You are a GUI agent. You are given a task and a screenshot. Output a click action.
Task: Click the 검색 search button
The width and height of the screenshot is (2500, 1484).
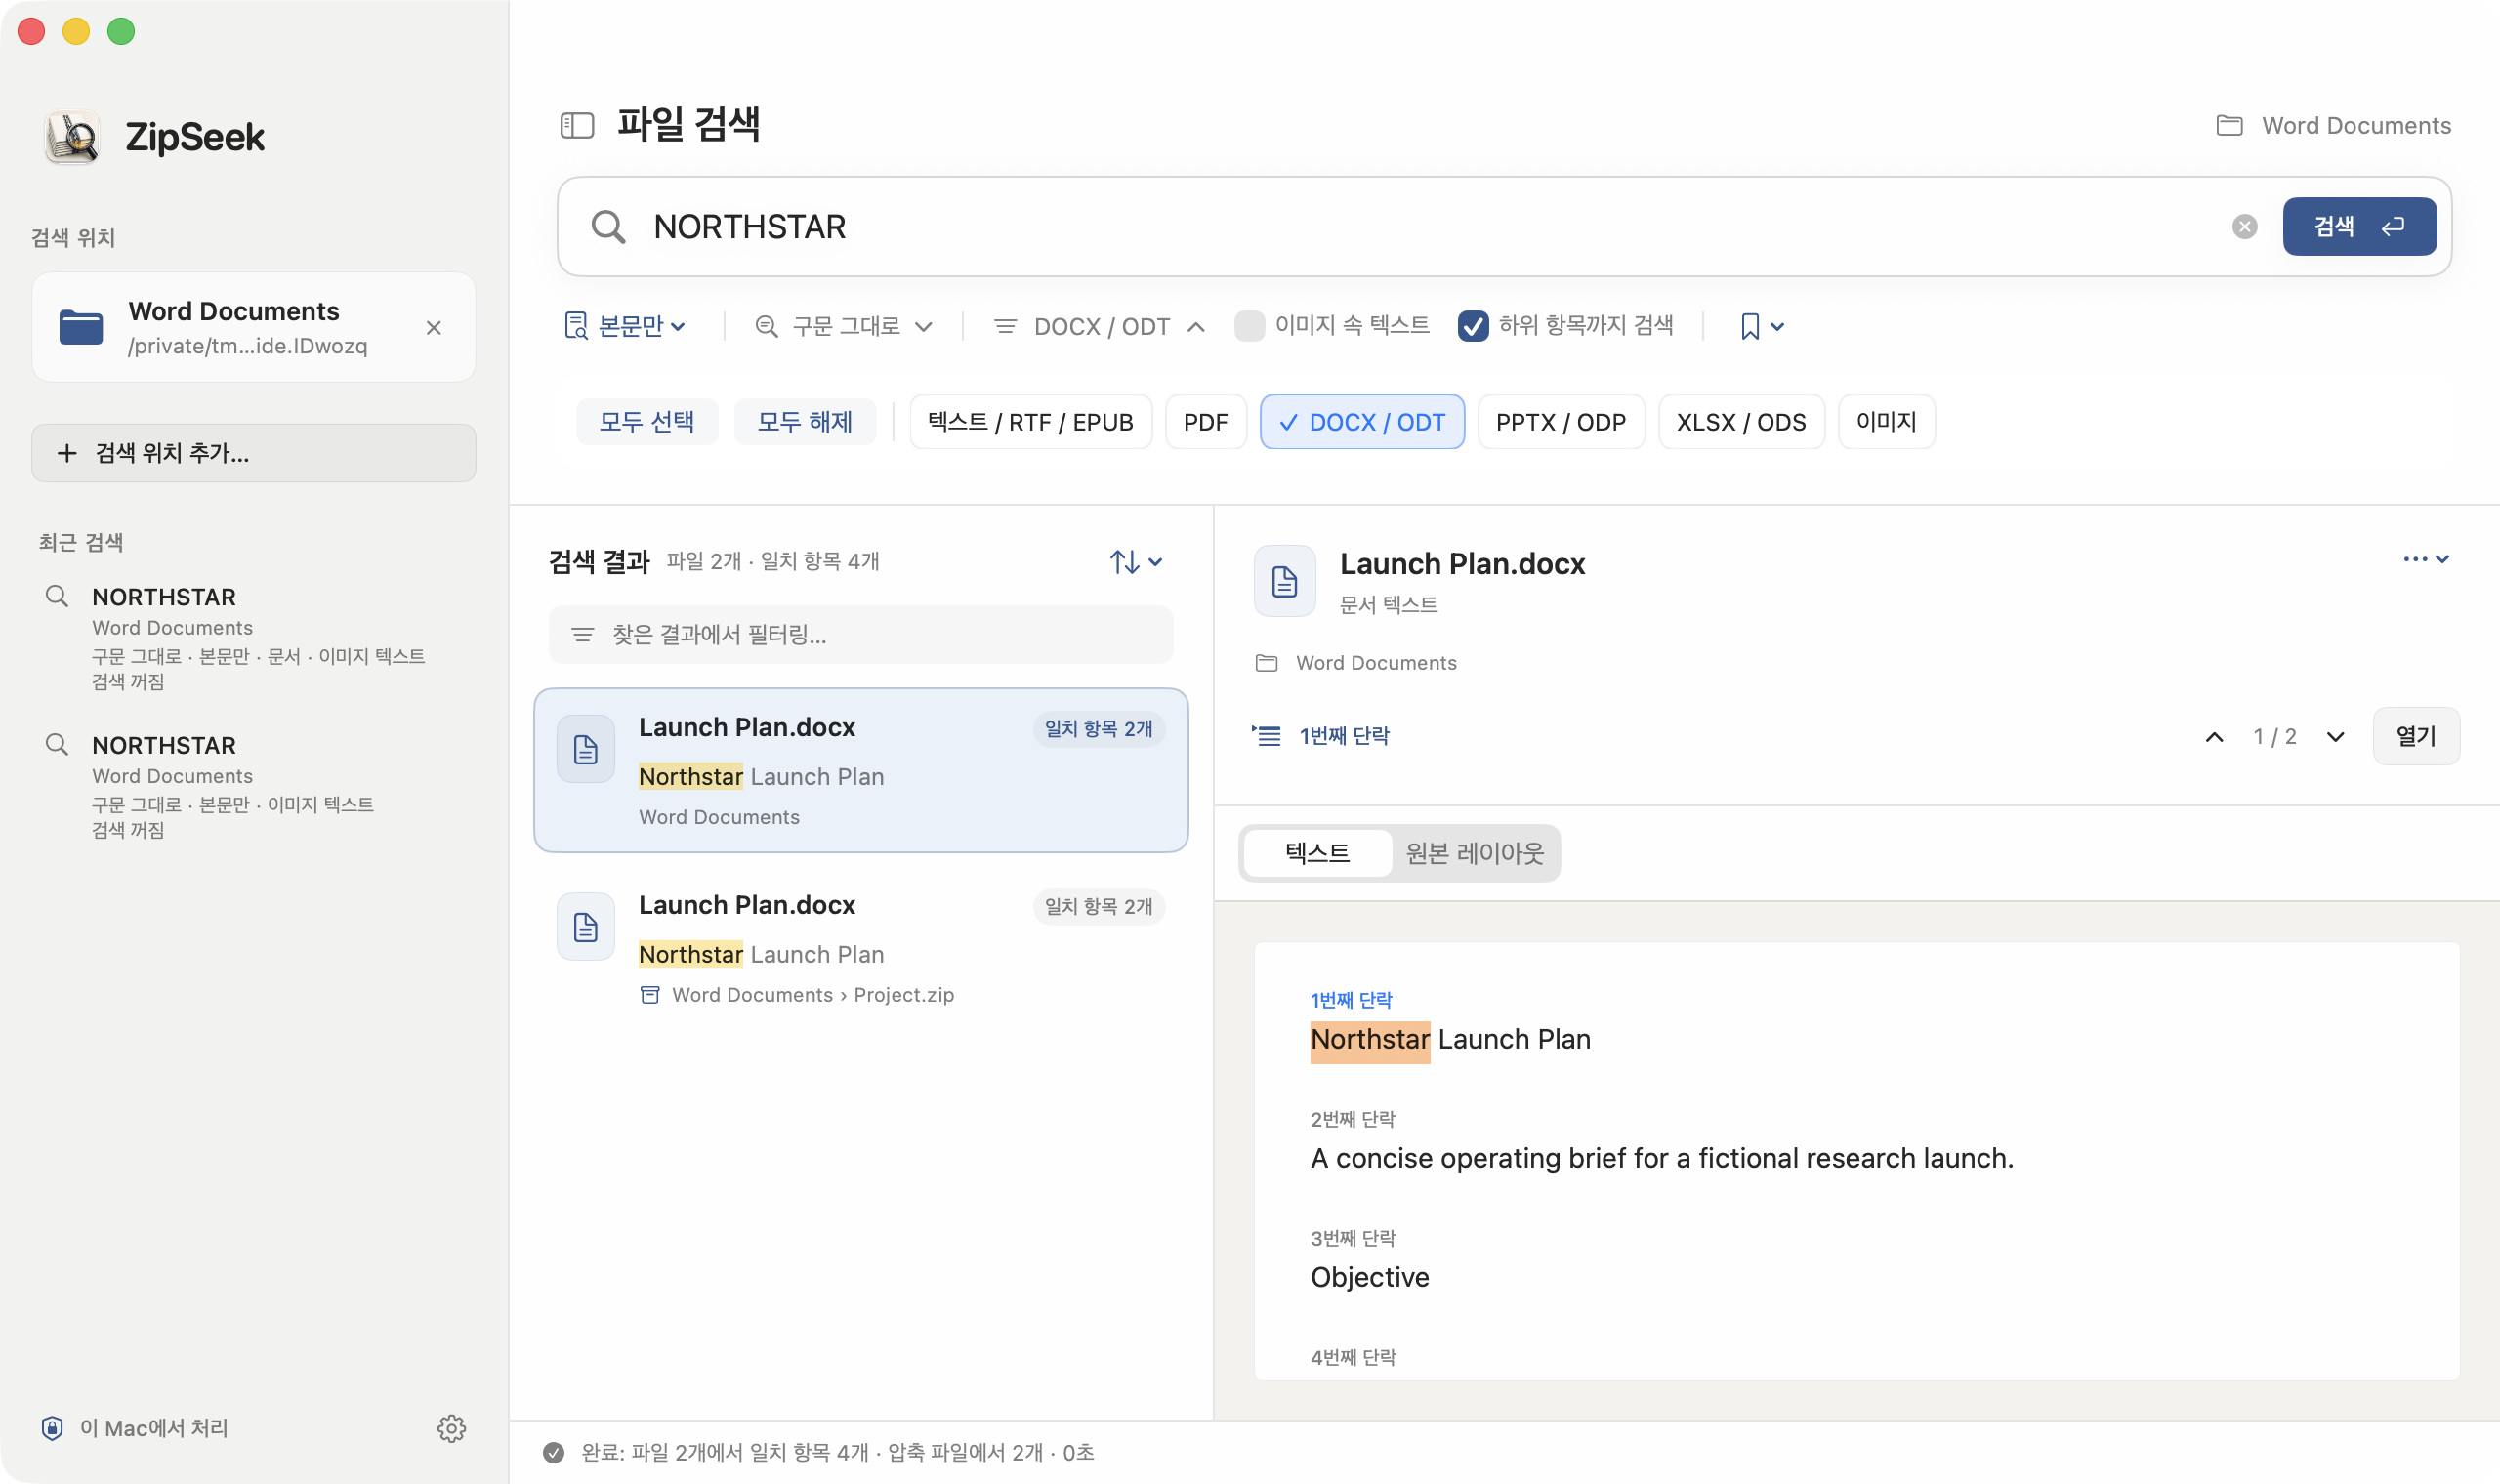(x=2358, y=226)
